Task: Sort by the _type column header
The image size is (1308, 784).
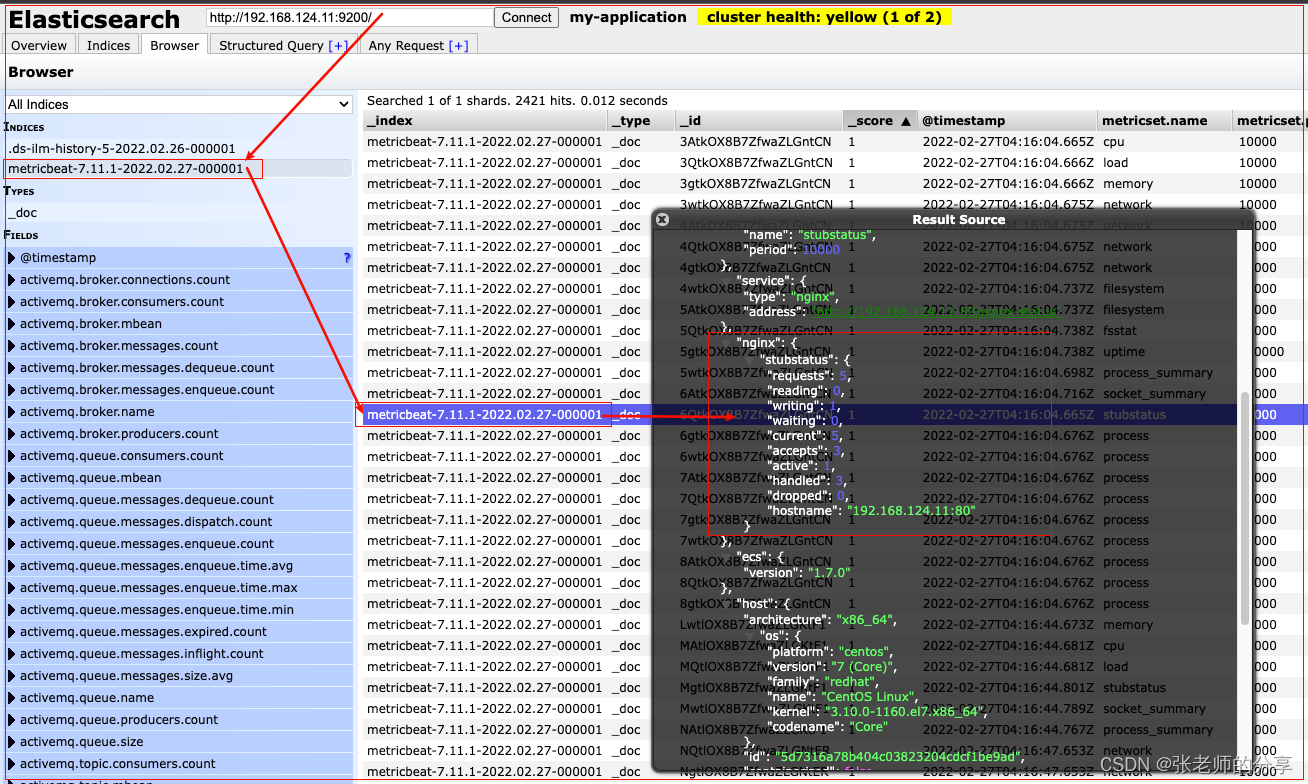Action: pyautogui.click(x=640, y=121)
